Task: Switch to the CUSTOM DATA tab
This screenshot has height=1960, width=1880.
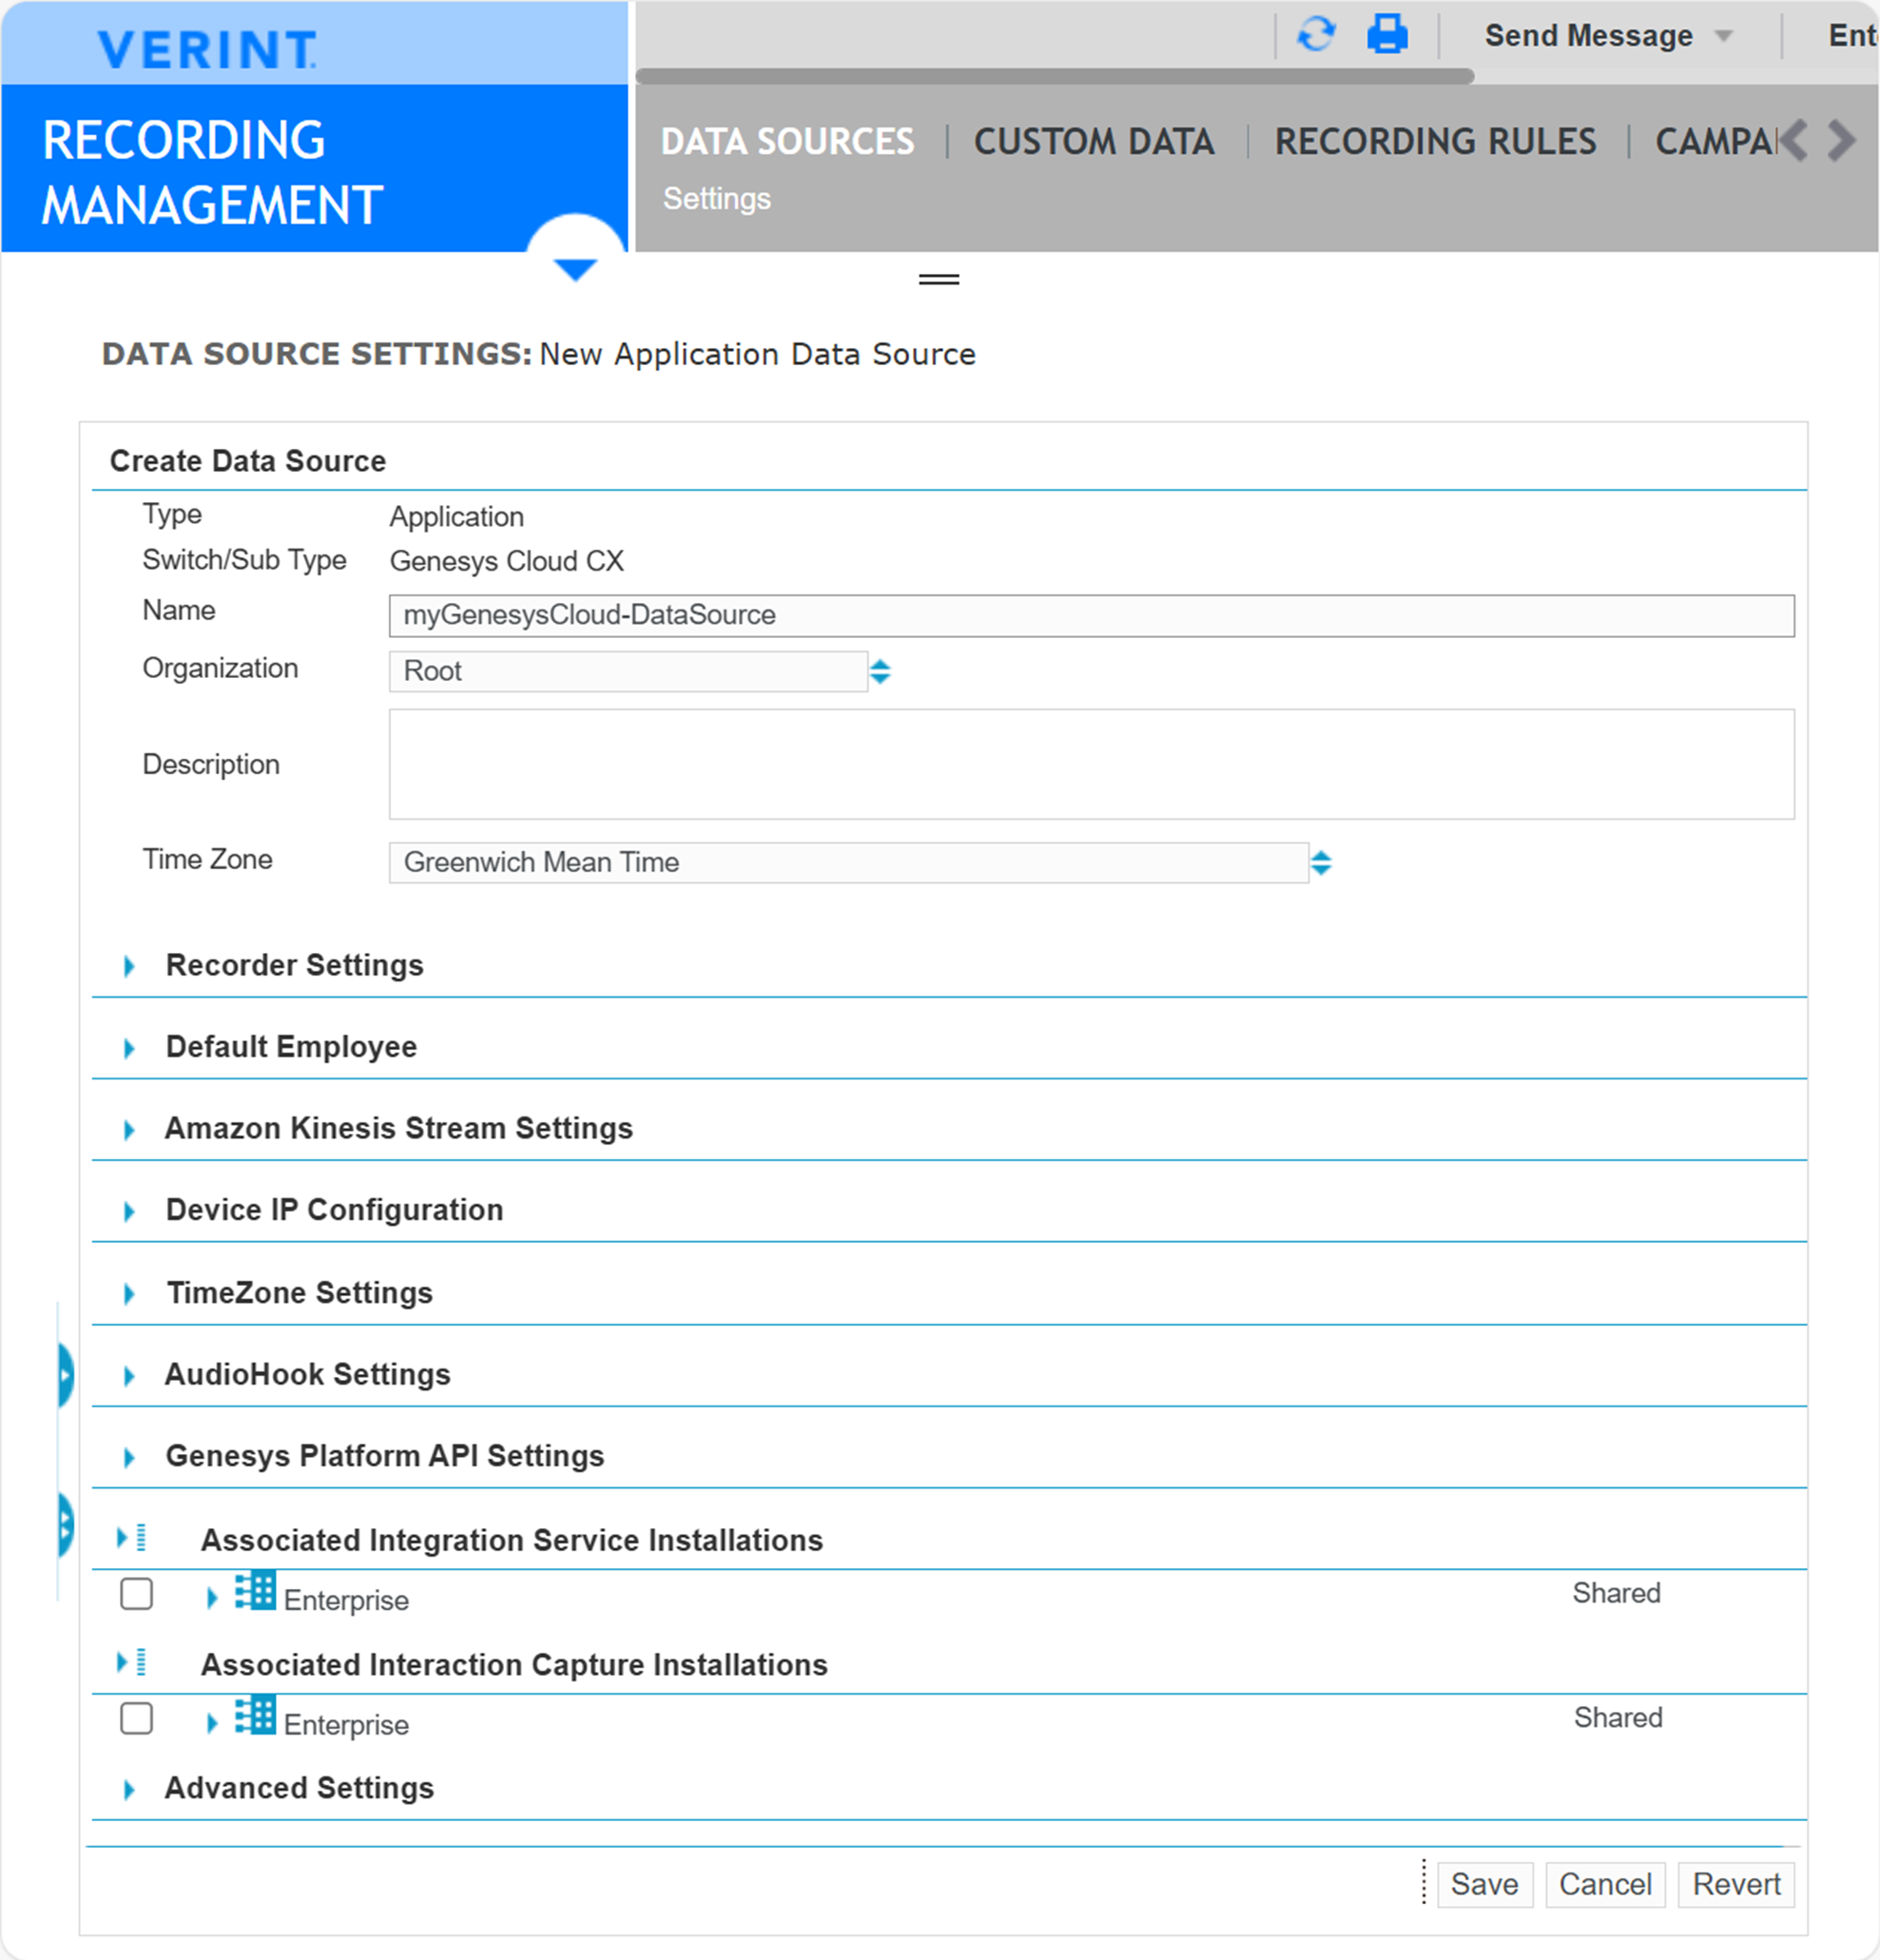Action: [x=1094, y=141]
